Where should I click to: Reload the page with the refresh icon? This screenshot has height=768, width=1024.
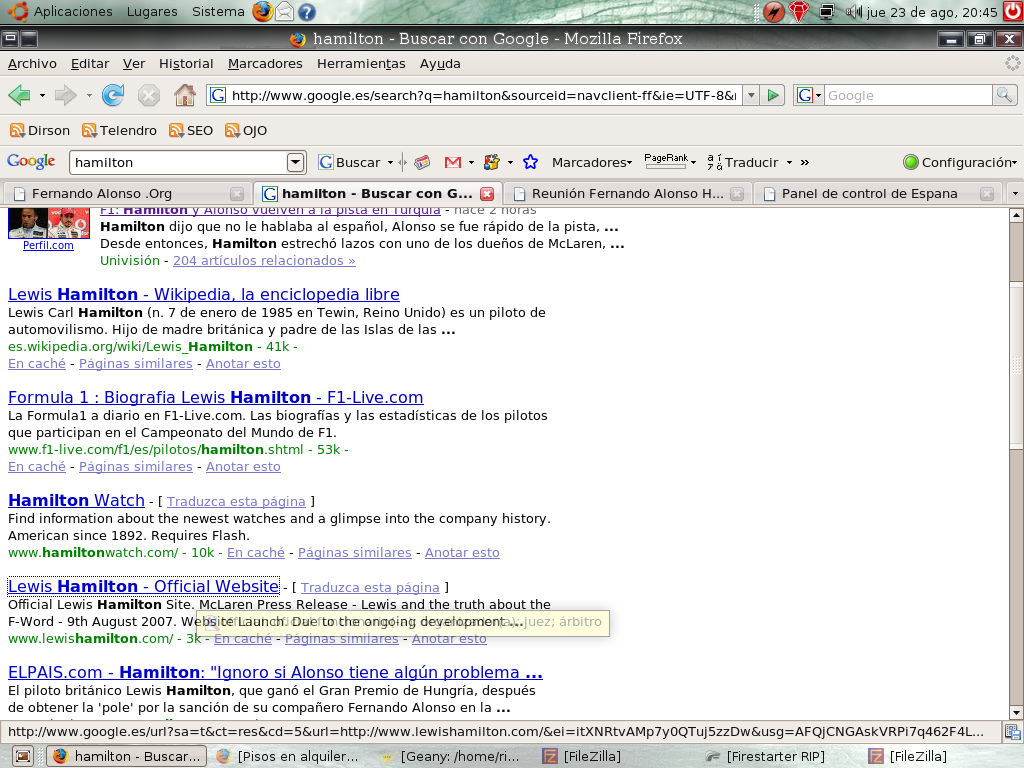coord(113,95)
